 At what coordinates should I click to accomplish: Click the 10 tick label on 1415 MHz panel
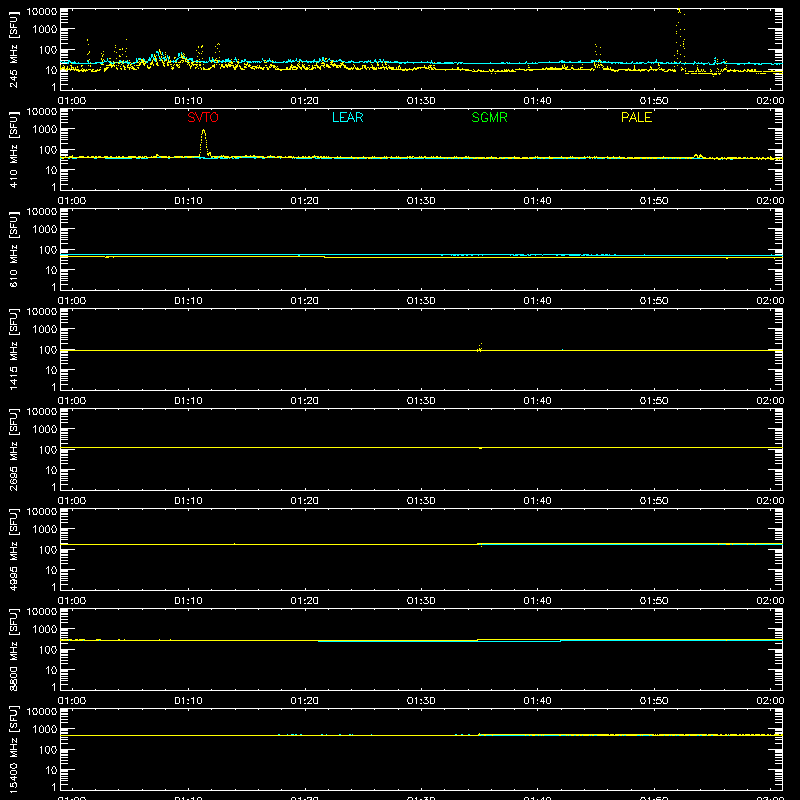51,370
